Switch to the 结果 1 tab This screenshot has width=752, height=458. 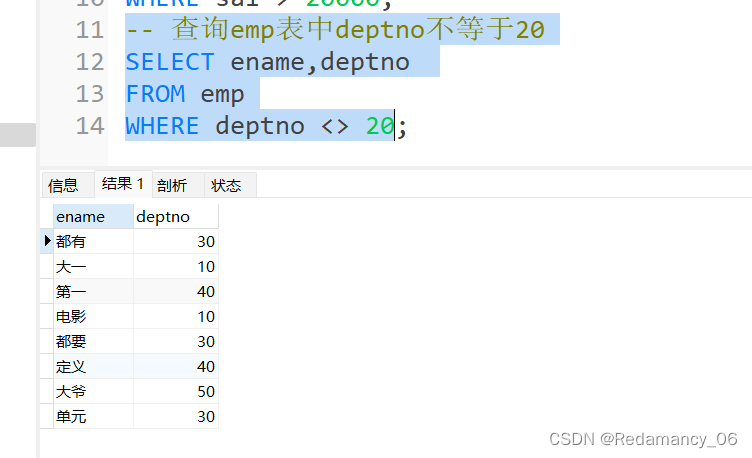tap(123, 184)
